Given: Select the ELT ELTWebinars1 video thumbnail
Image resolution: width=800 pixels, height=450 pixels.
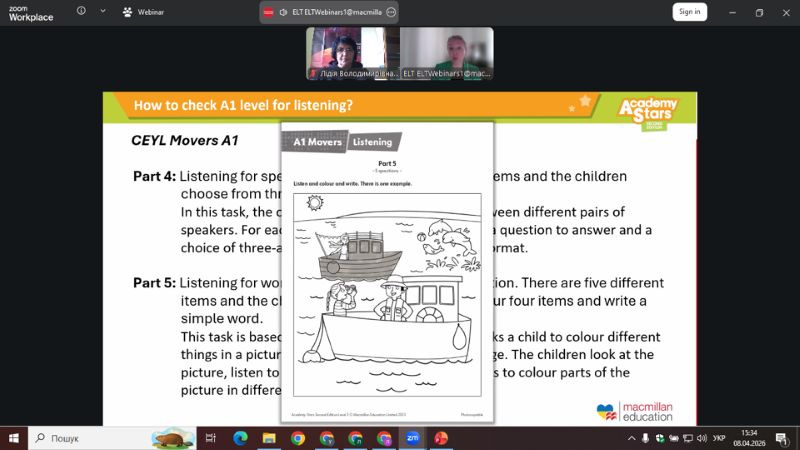Looking at the screenshot, I should coord(446,54).
